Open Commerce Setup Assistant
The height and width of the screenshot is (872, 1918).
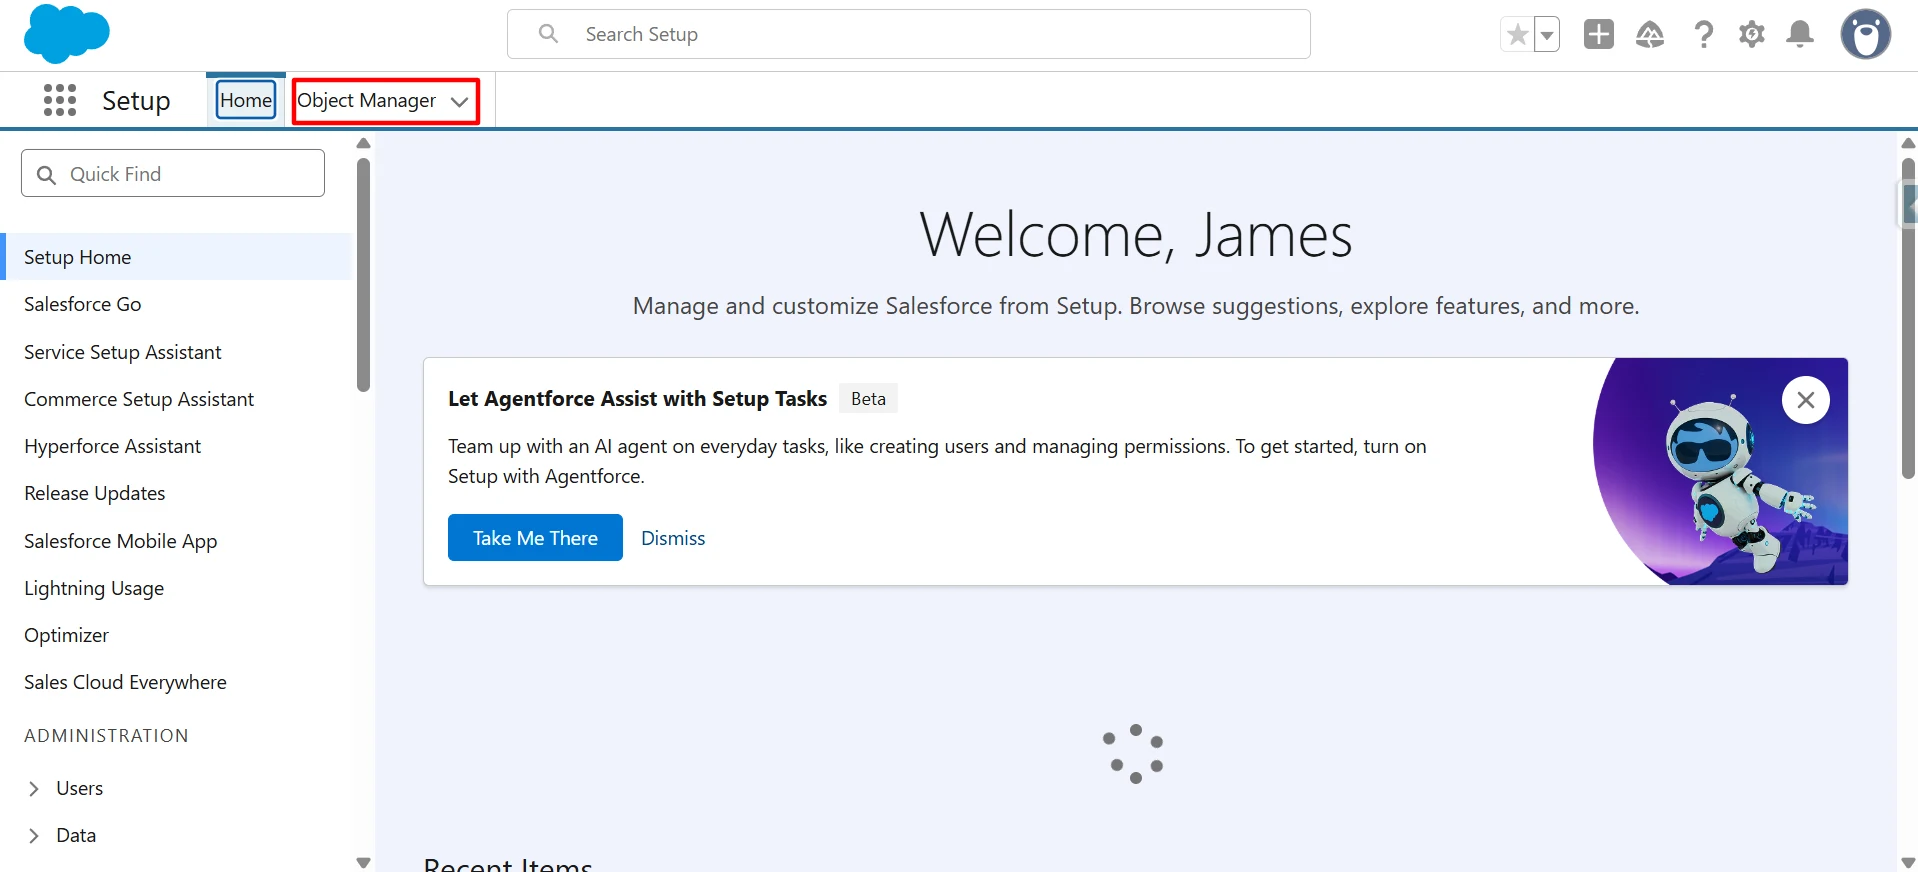[139, 399]
